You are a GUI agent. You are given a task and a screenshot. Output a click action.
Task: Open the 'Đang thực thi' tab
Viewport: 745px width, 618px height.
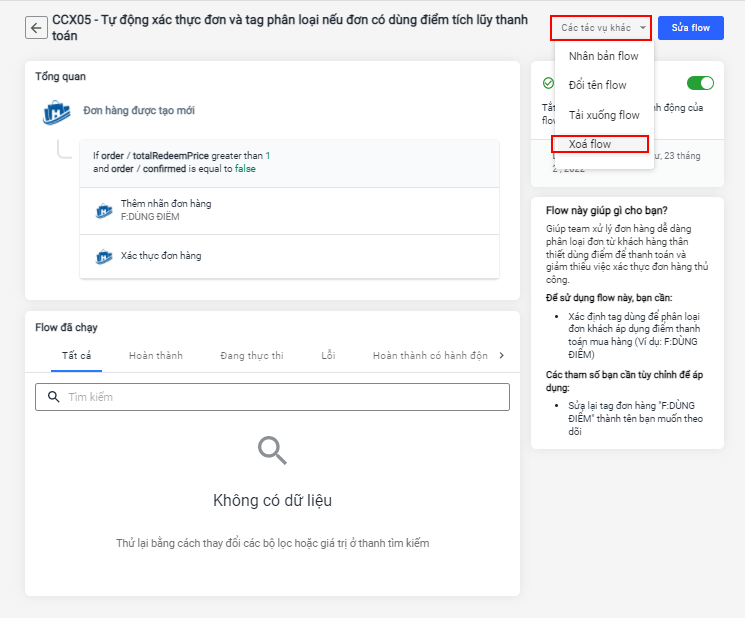pos(252,355)
